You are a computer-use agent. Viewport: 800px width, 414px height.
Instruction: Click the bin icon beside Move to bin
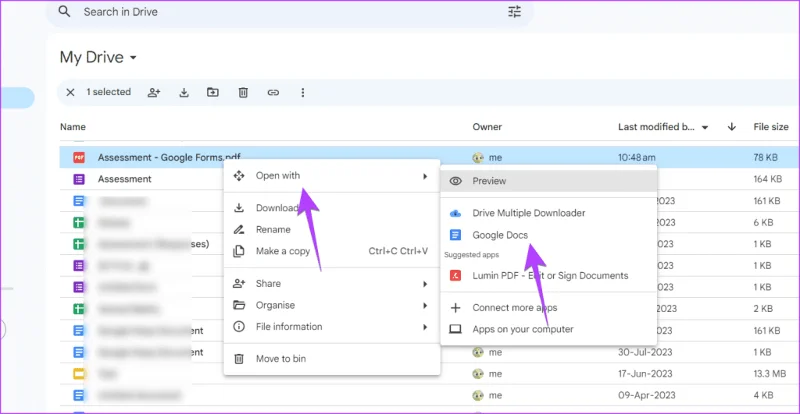238,359
